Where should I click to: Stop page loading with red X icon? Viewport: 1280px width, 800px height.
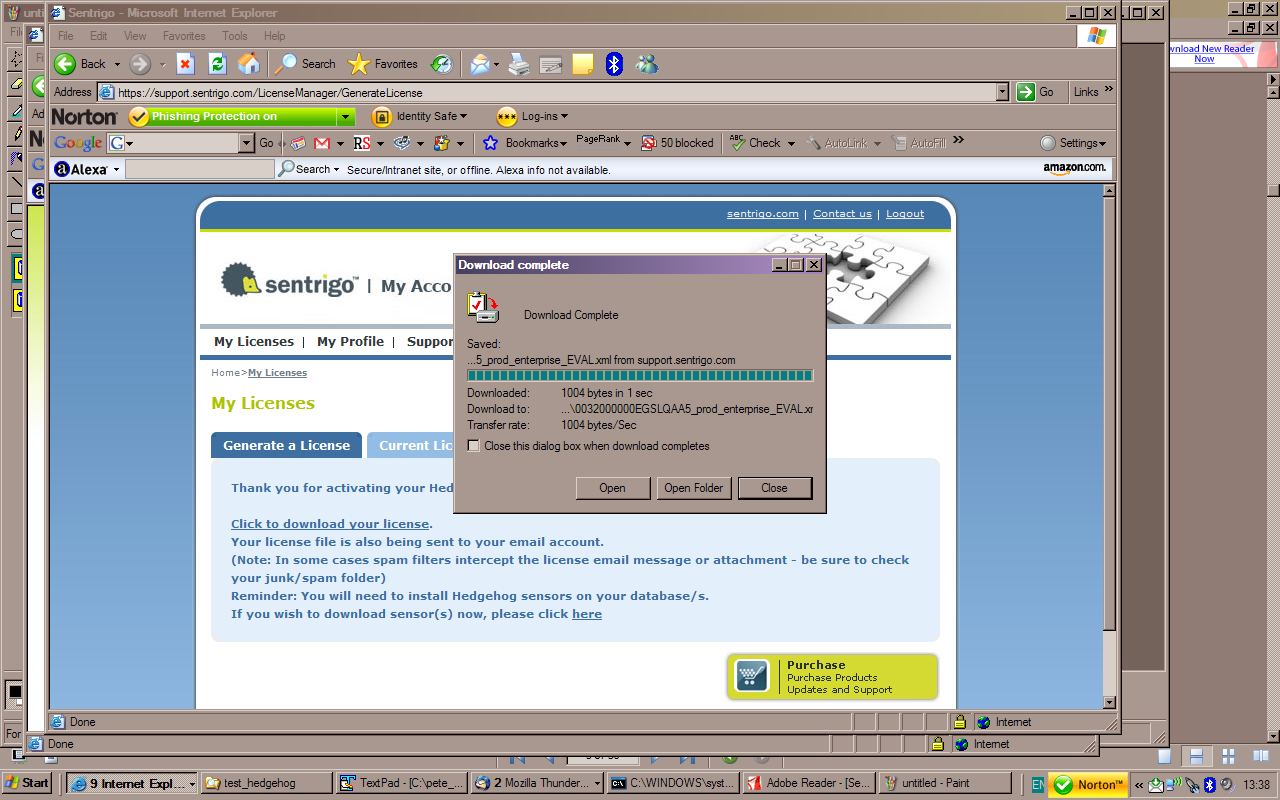coord(185,64)
